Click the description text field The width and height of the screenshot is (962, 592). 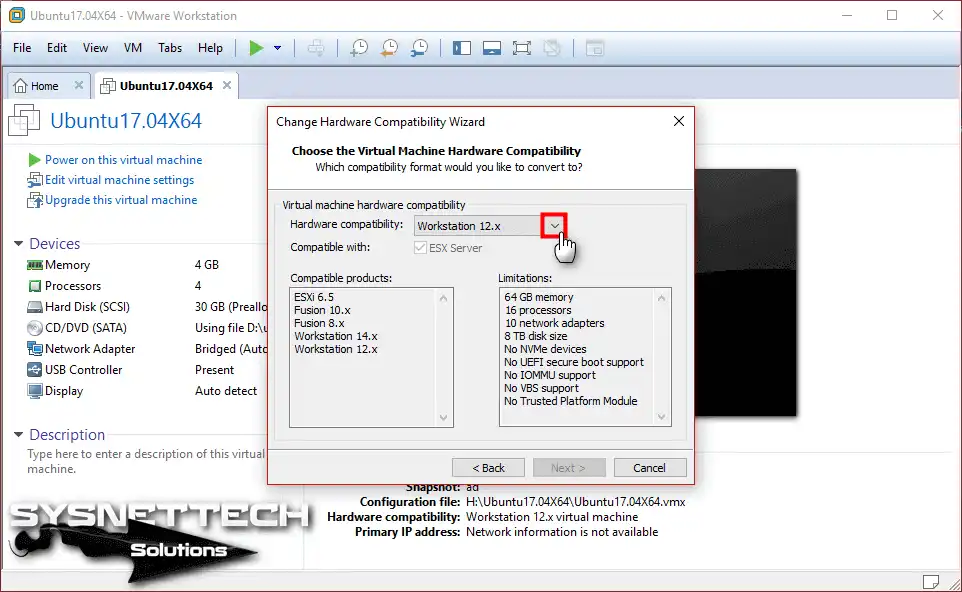tap(145, 461)
